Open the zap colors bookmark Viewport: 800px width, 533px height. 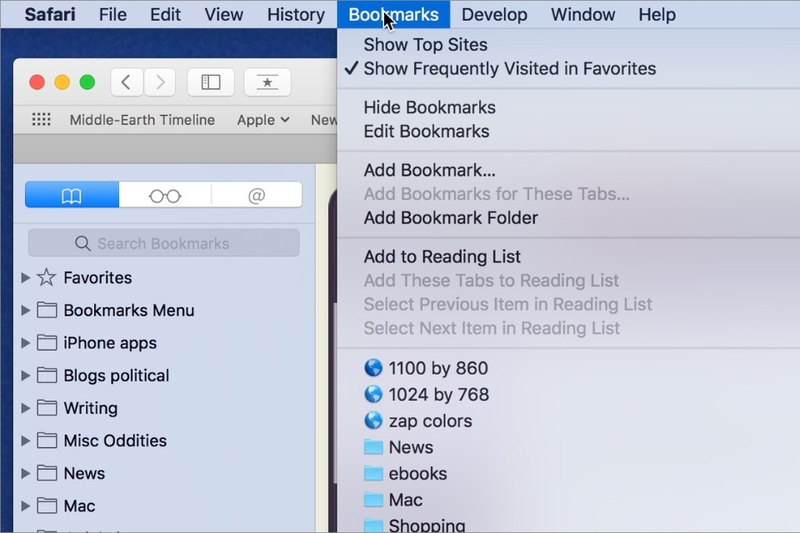coord(431,421)
